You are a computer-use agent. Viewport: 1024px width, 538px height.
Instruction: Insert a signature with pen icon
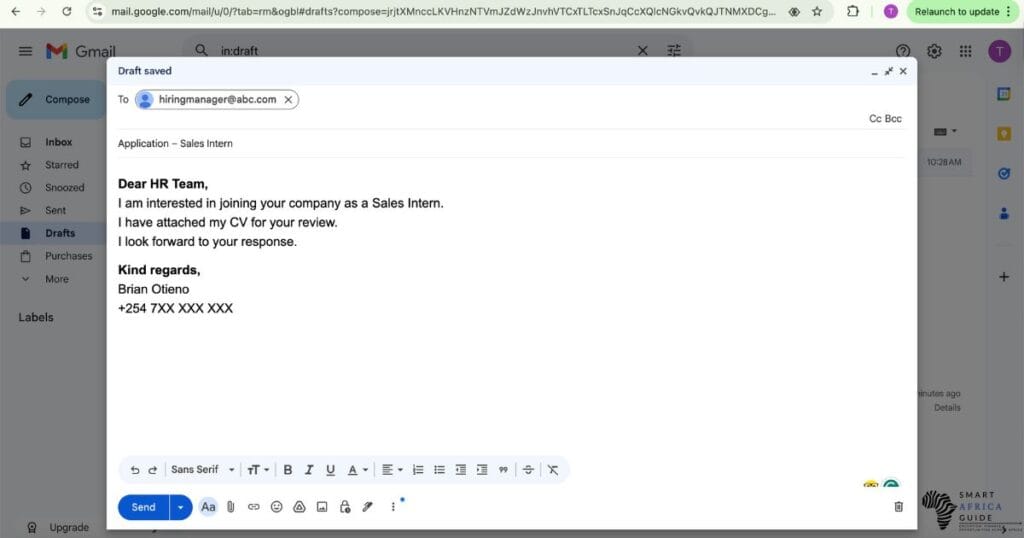point(368,507)
